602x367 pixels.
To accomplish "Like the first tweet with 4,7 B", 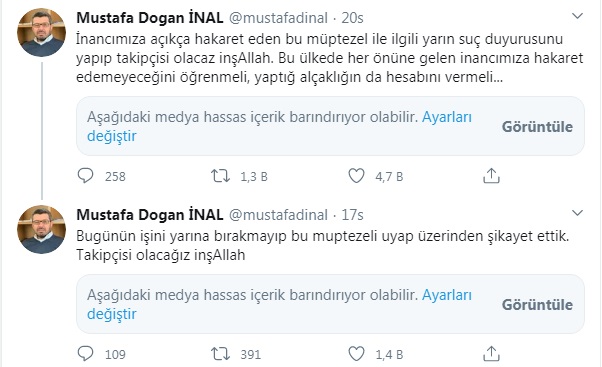I will click(x=356, y=176).
